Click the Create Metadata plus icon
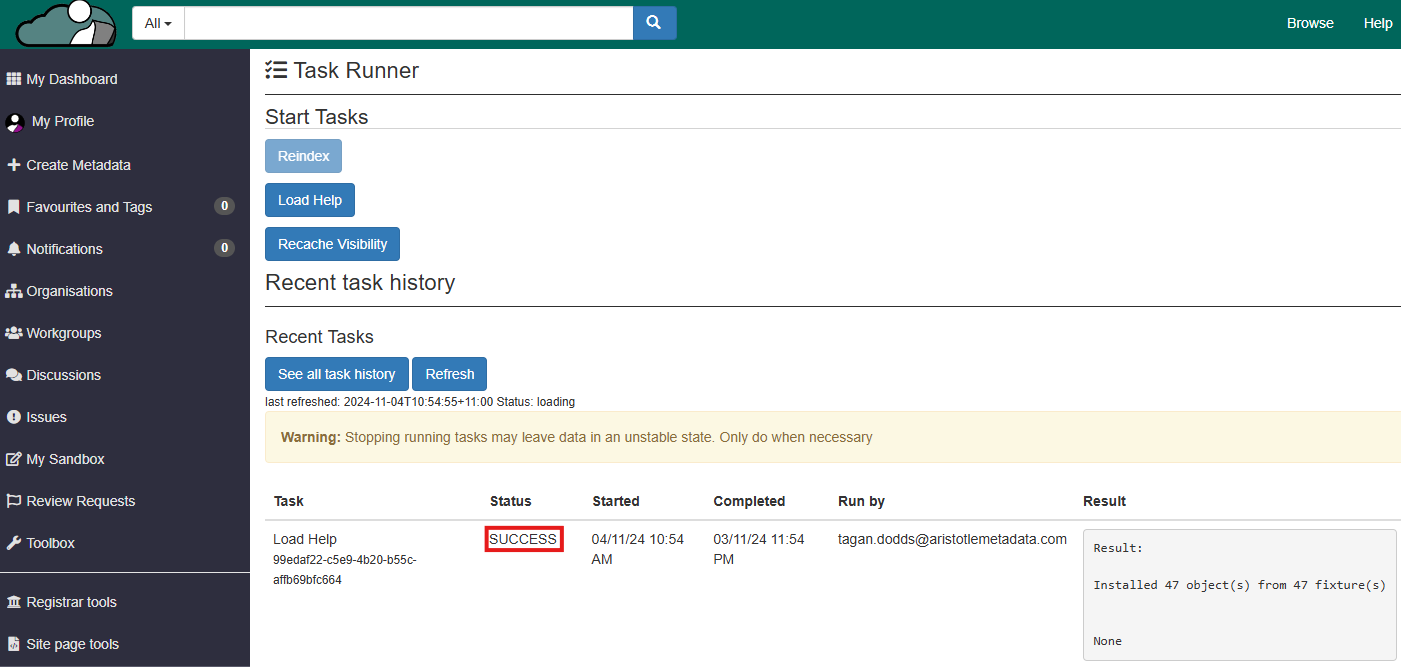 14,165
